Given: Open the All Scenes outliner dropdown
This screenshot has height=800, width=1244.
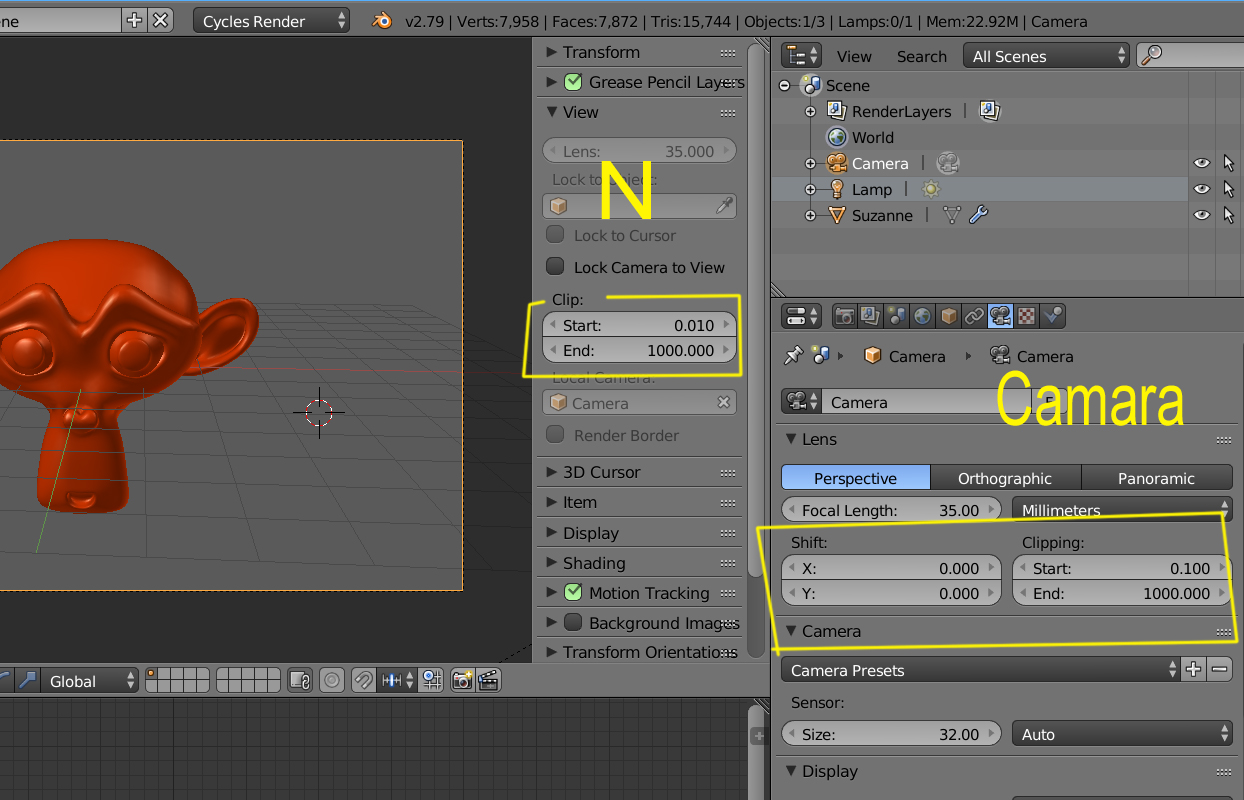Looking at the screenshot, I should [1046, 56].
